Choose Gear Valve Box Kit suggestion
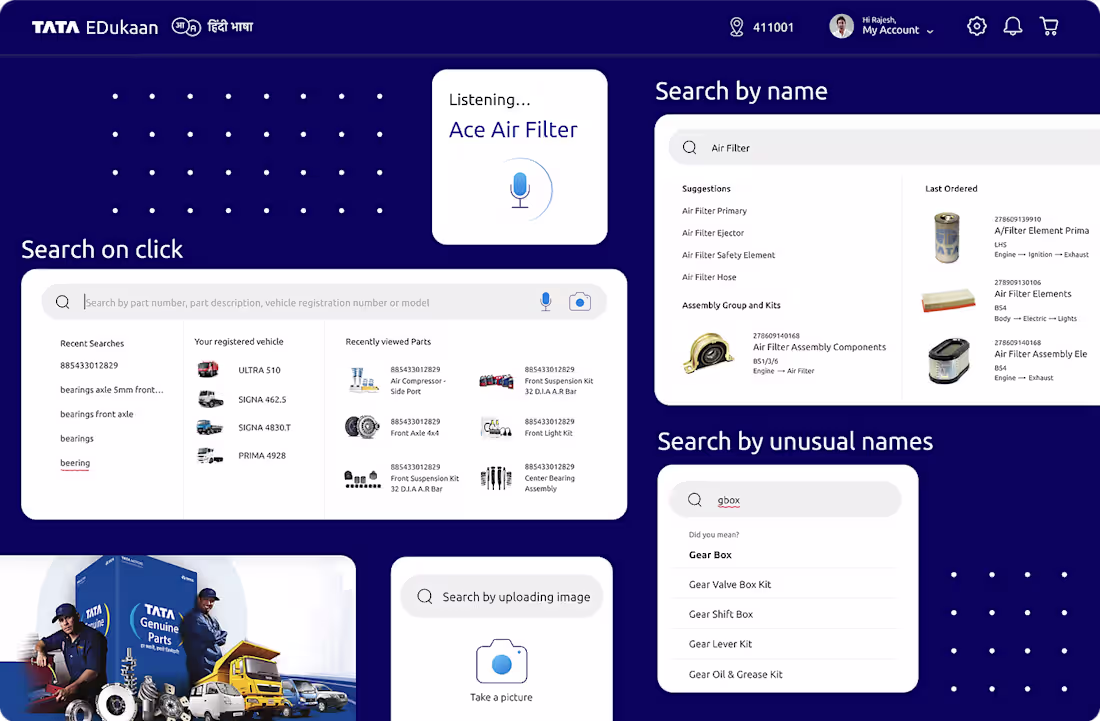Viewport: 1100px width, 721px height. [x=730, y=584]
